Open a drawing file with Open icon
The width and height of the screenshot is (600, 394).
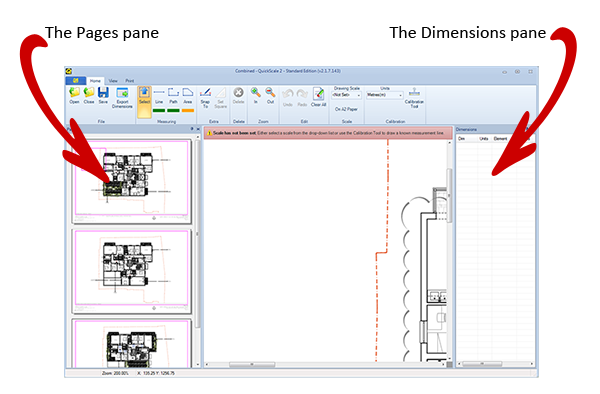click(x=74, y=95)
